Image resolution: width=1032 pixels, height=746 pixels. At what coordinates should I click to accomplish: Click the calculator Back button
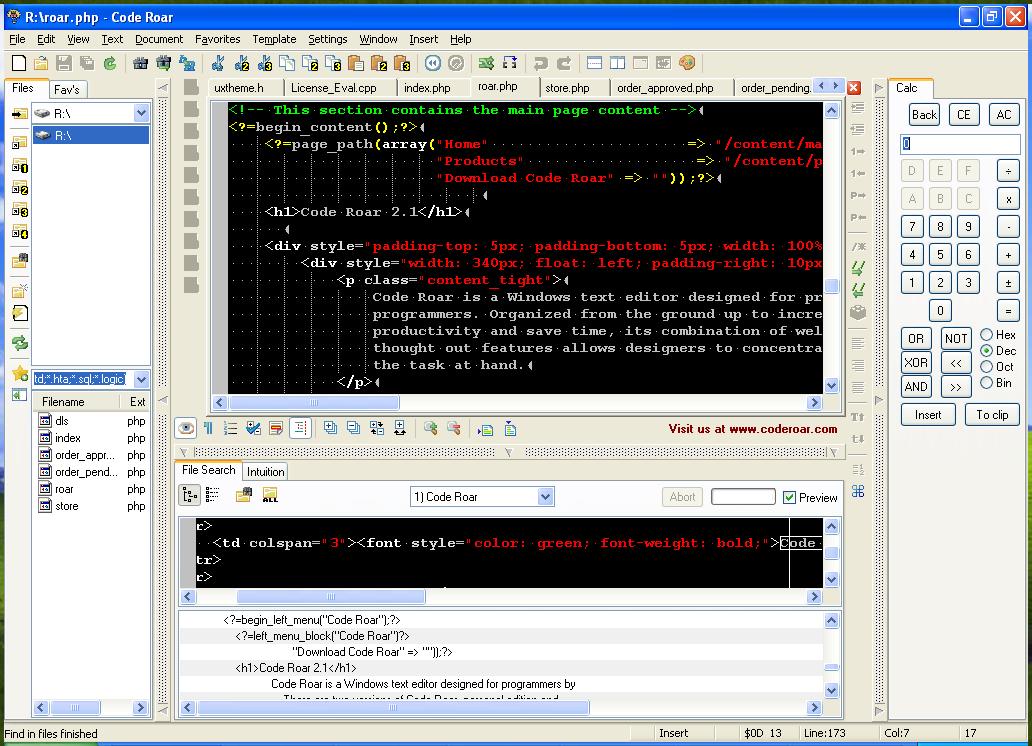[x=924, y=115]
